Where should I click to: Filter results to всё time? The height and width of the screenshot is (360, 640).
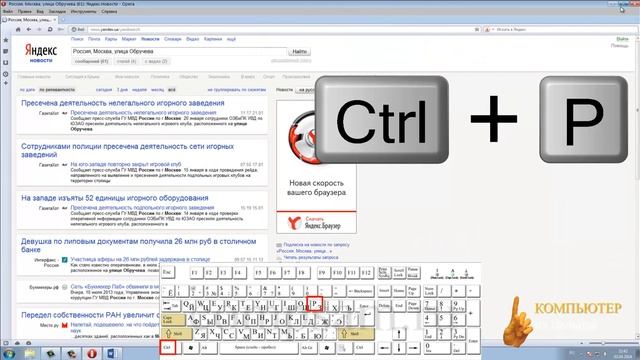pos(172,89)
